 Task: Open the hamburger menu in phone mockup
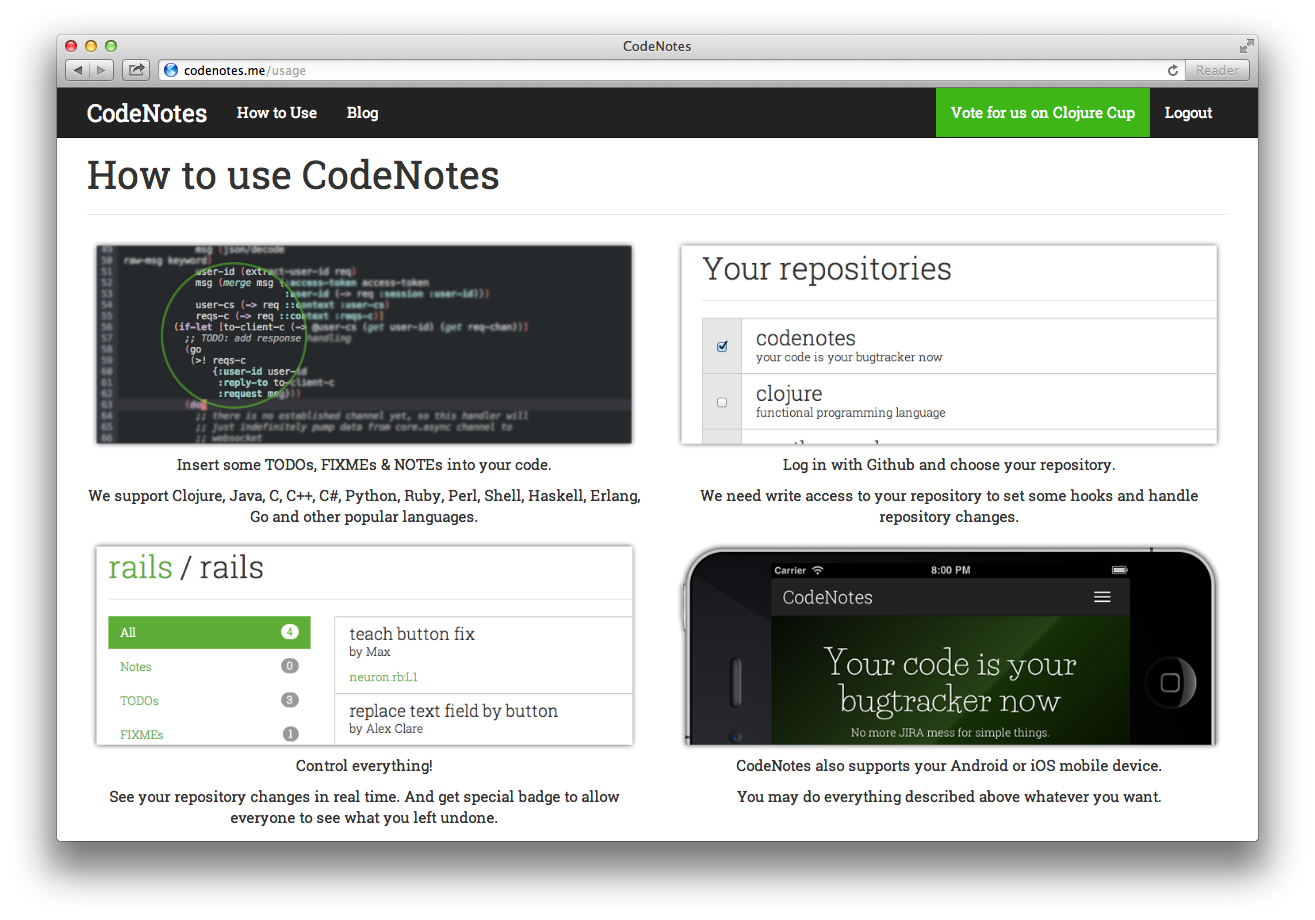pos(1102,597)
